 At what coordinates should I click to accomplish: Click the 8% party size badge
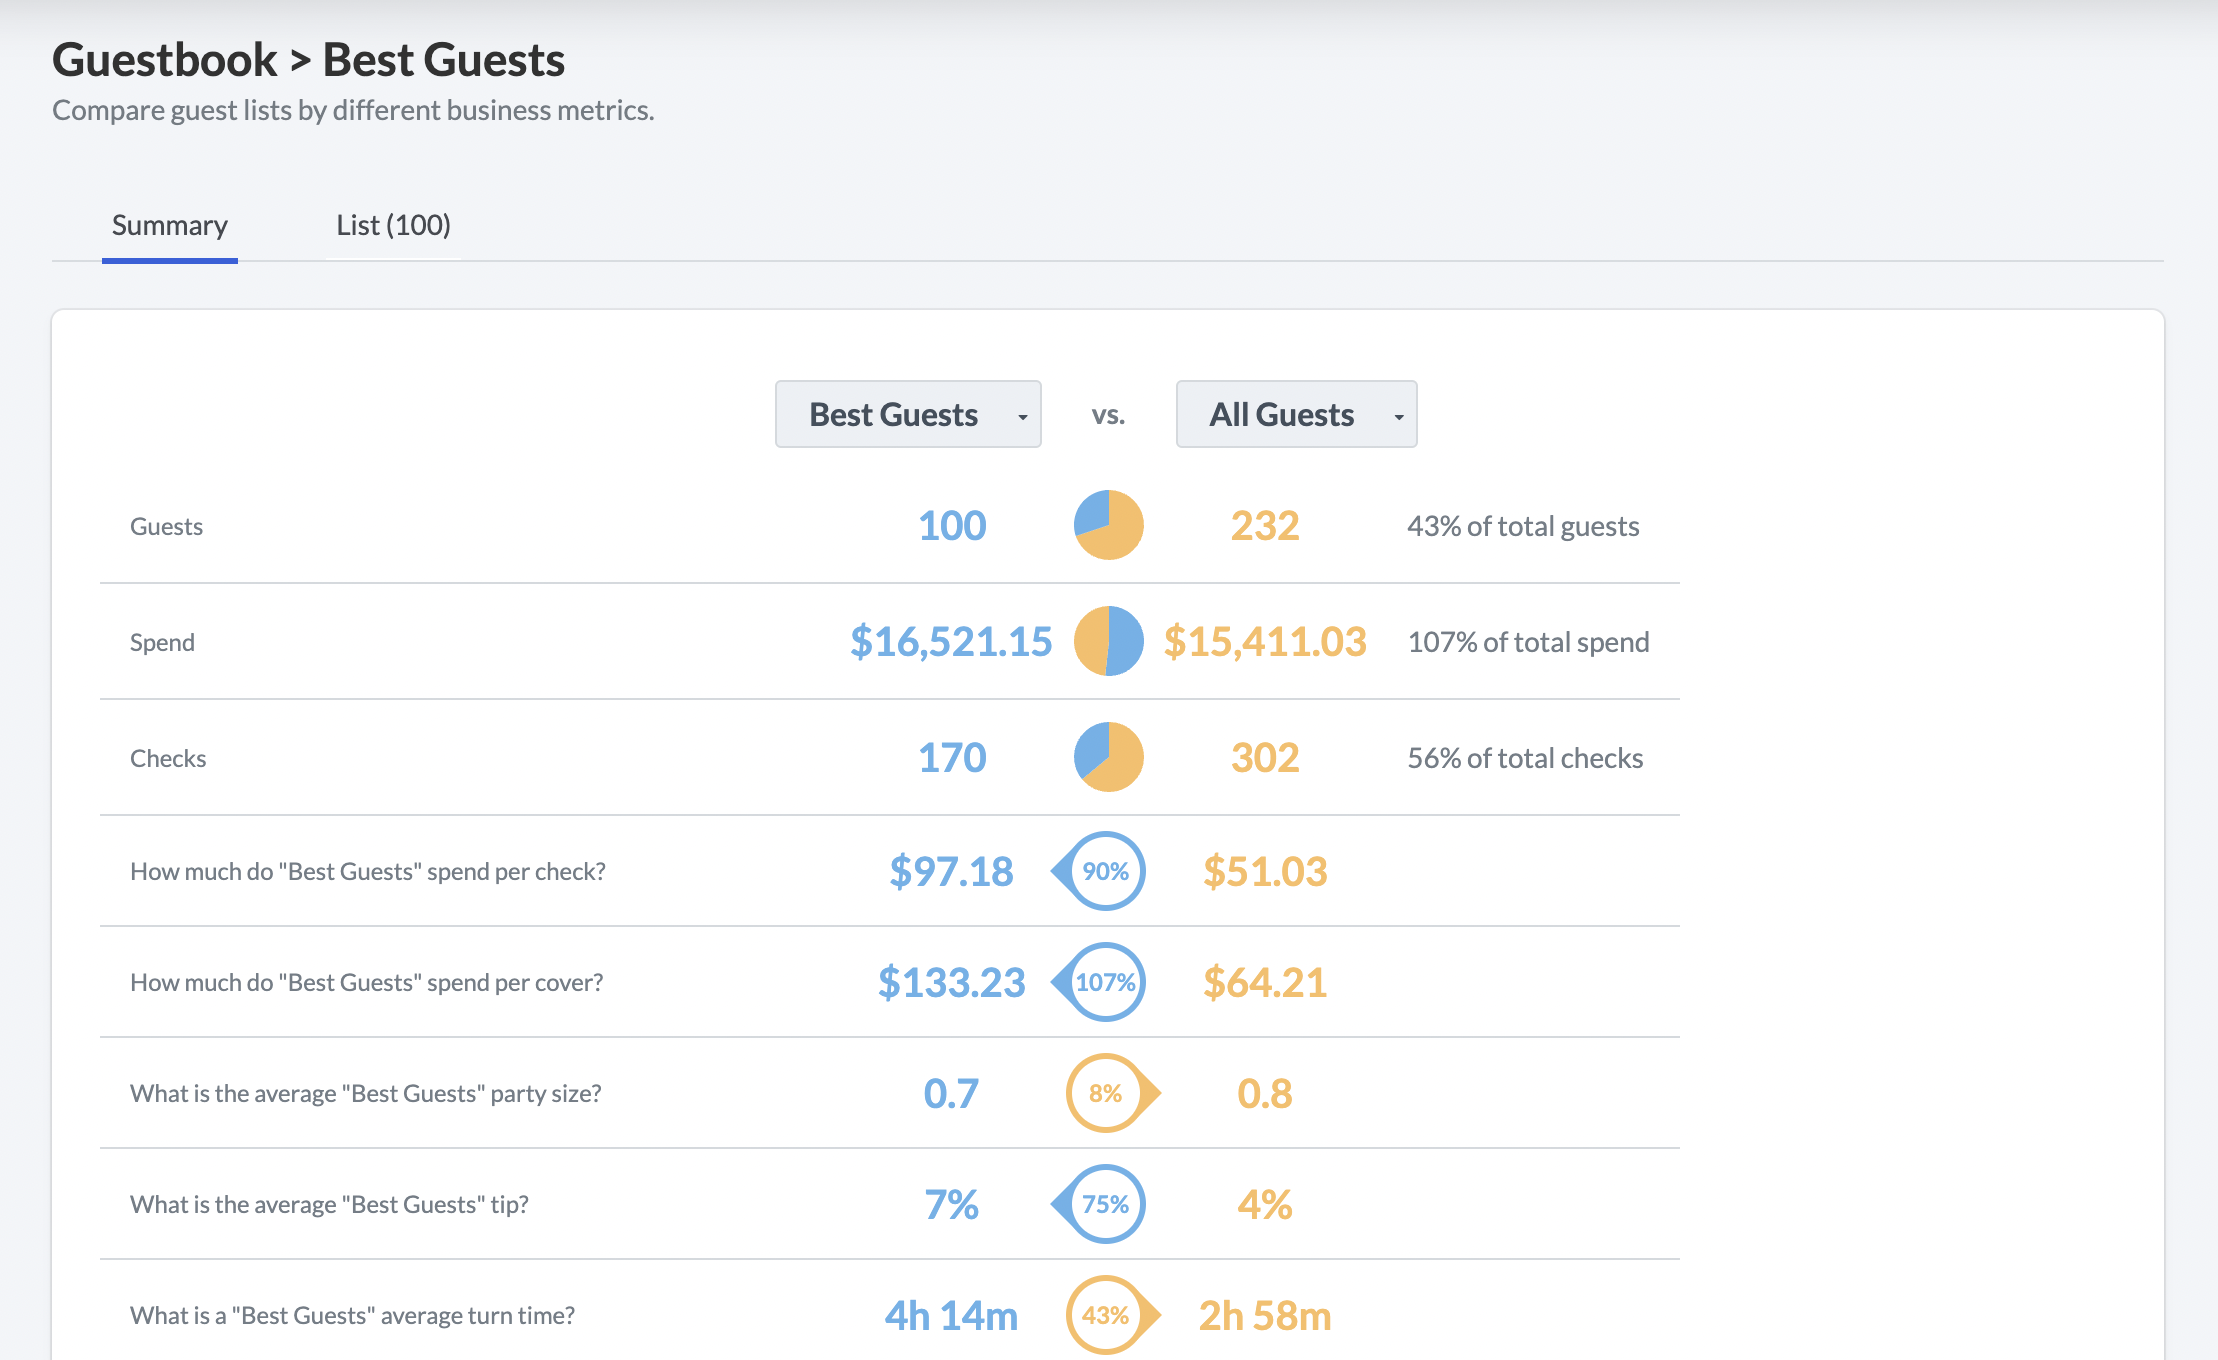pyautogui.click(x=1113, y=1093)
